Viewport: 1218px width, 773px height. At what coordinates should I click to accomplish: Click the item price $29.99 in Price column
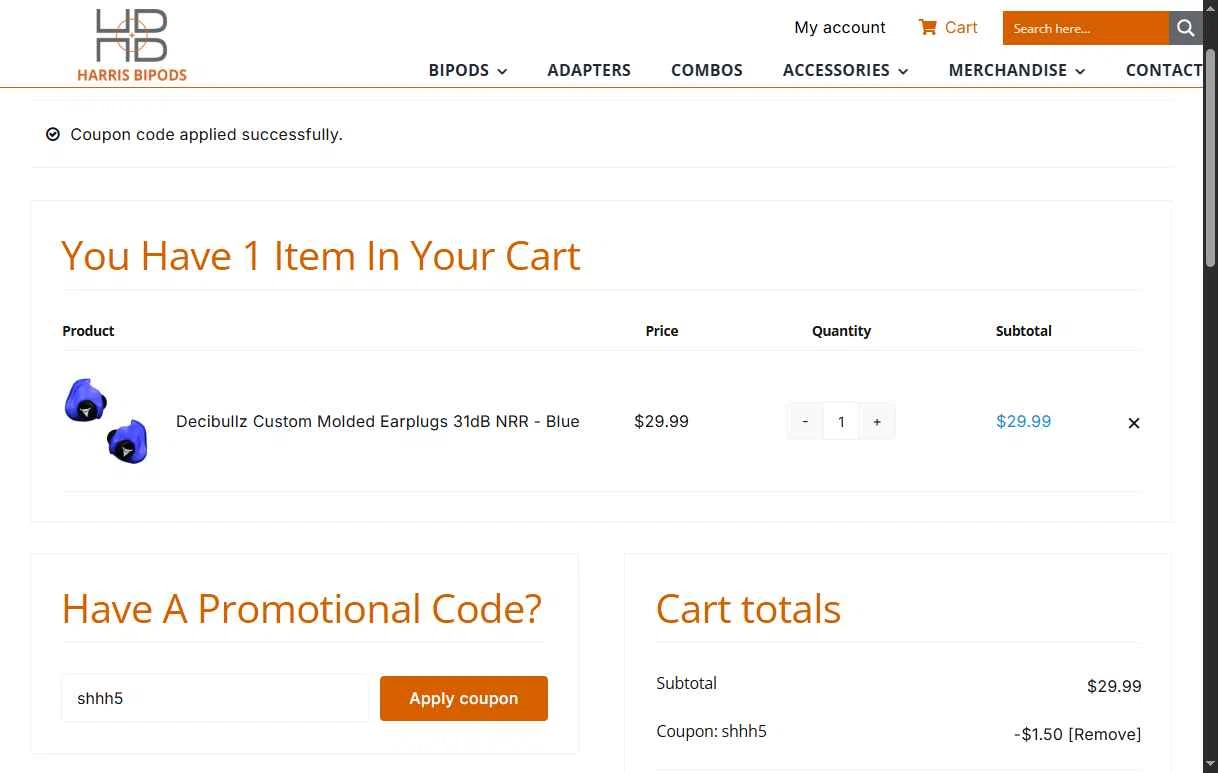click(x=661, y=421)
